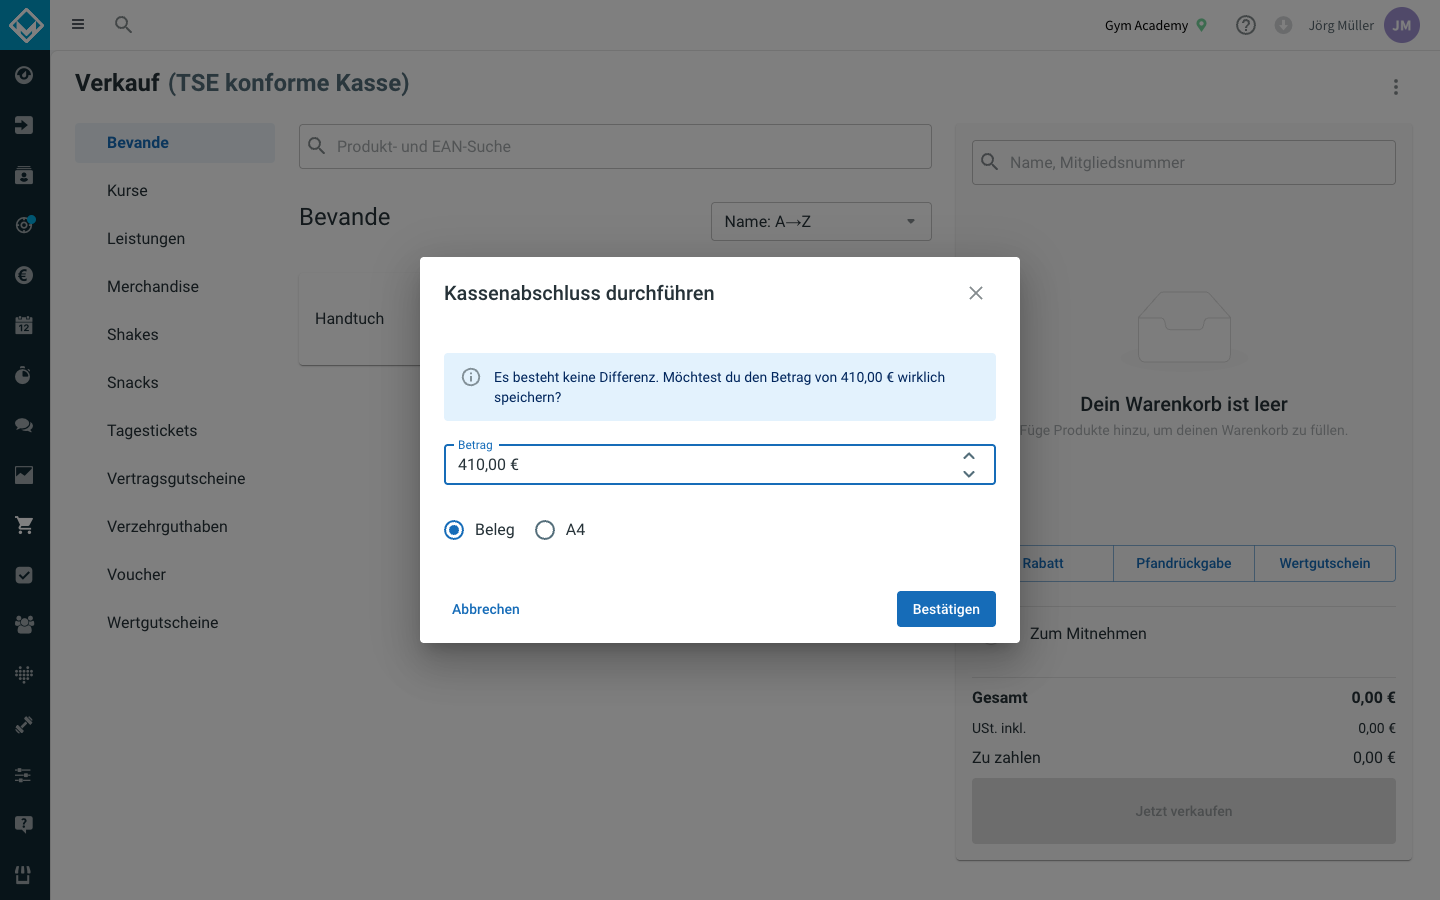This screenshot has height=900, width=1440.
Task: Click the Bestätigen button
Action: pyautogui.click(x=946, y=609)
